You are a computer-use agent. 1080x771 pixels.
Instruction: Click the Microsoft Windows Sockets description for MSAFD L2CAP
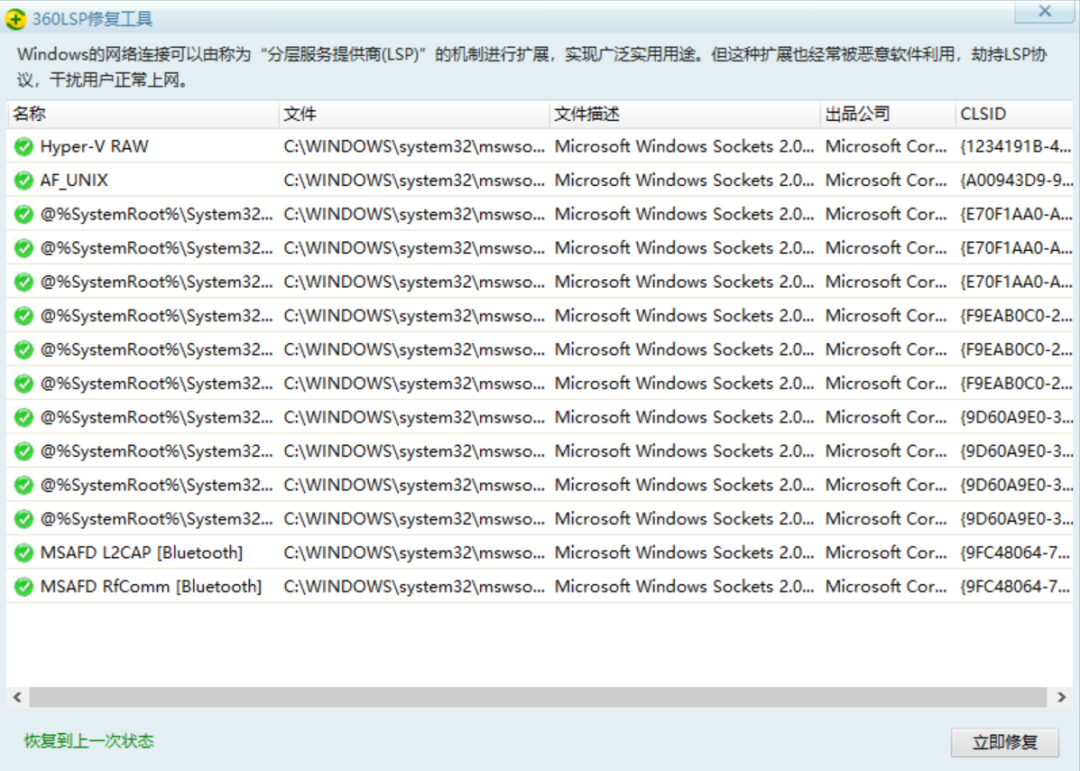click(684, 553)
